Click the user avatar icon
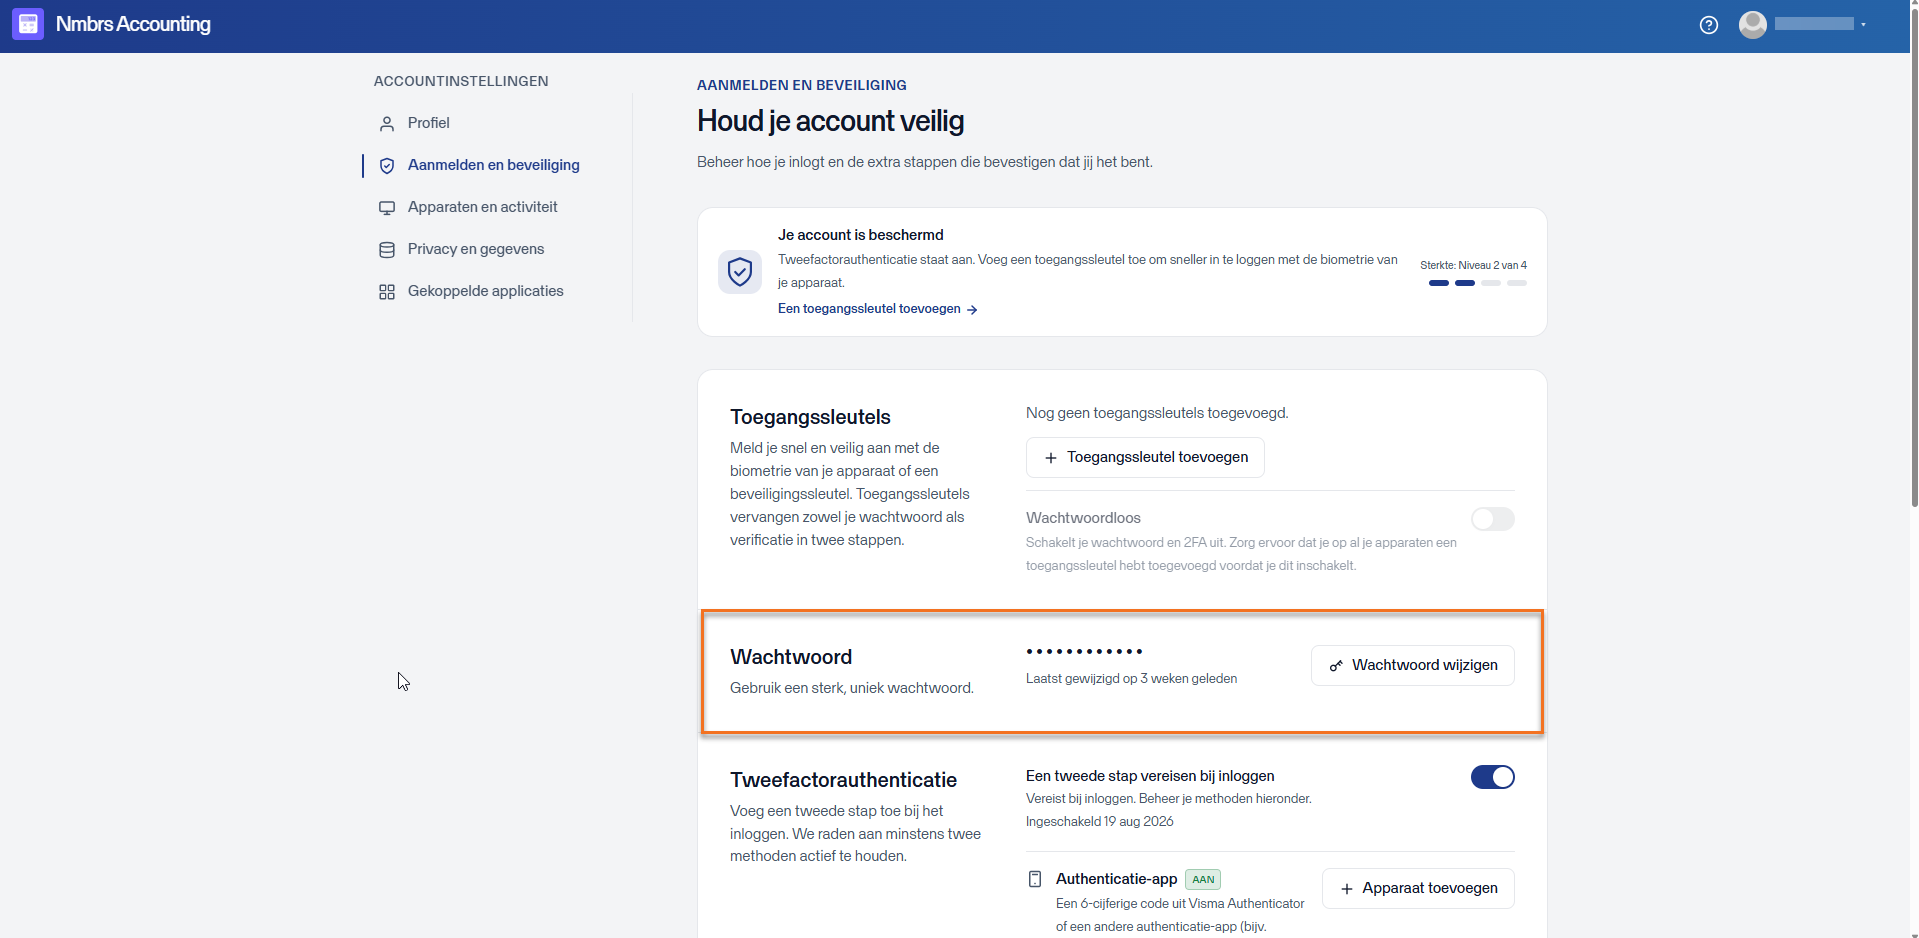1919x938 pixels. point(1753,25)
